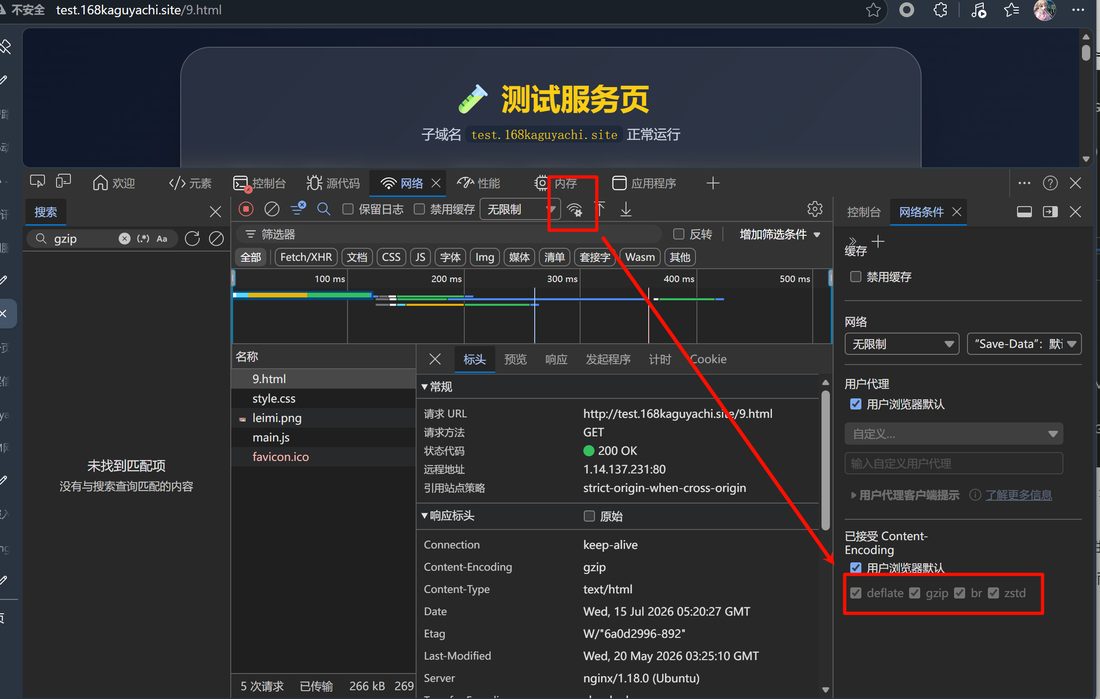Open network conditions wifi-gear icon

click(575, 209)
